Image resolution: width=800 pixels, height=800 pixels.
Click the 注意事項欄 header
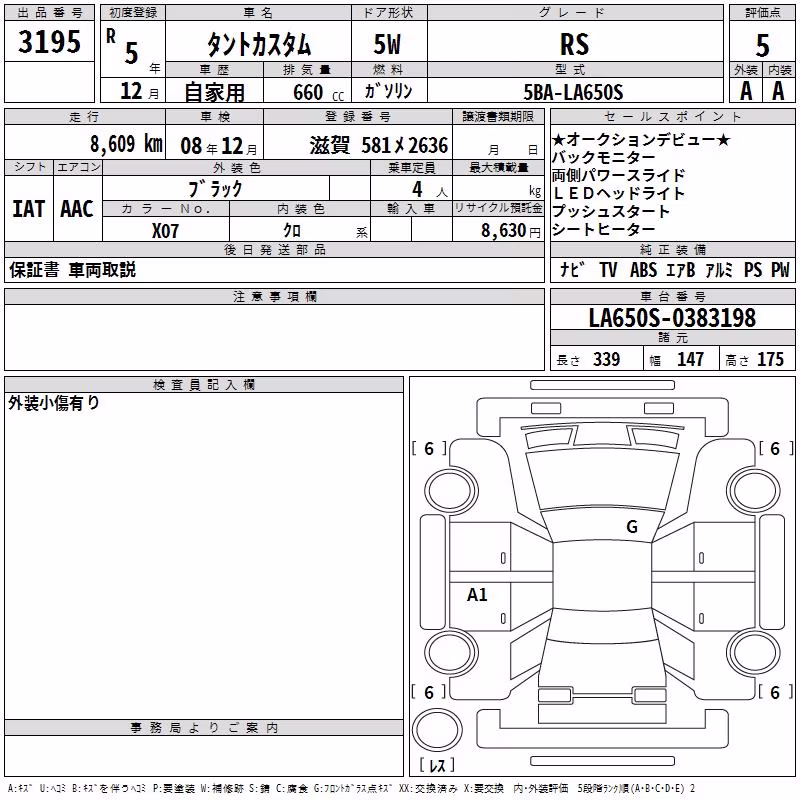[x=274, y=296]
